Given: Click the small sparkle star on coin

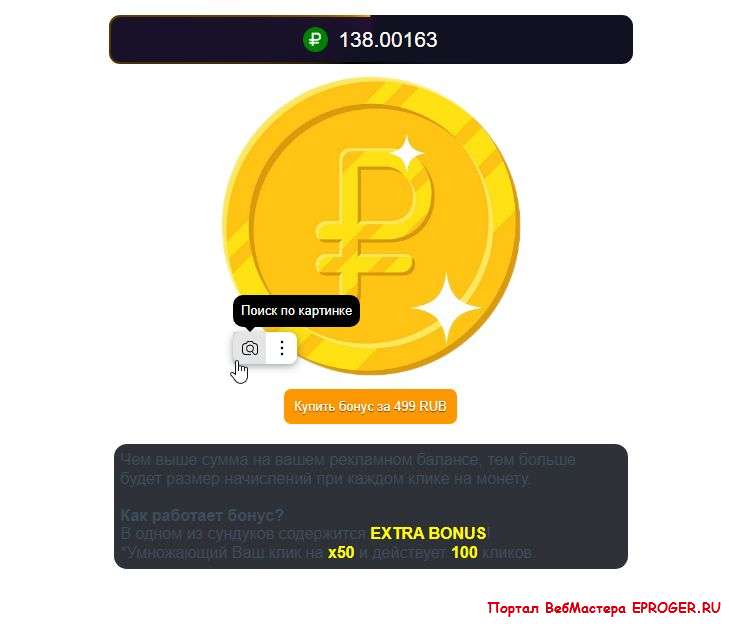Looking at the screenshot, I should pyautogui.click(x=407, y=152).
